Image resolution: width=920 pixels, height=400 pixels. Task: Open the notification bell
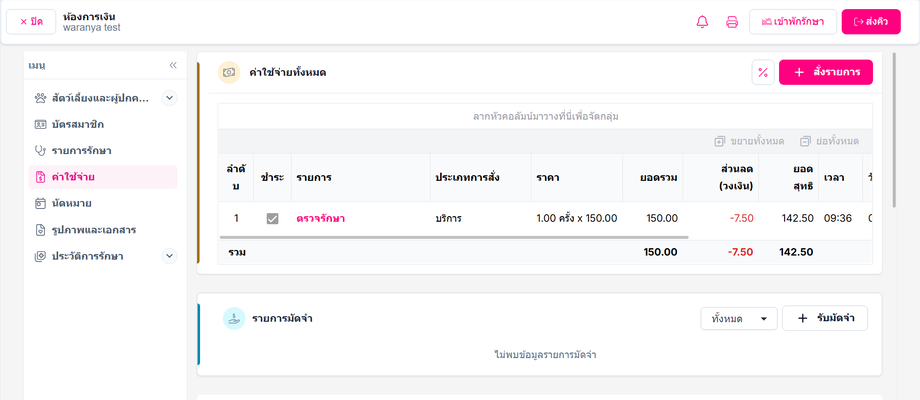pos(702,22)
